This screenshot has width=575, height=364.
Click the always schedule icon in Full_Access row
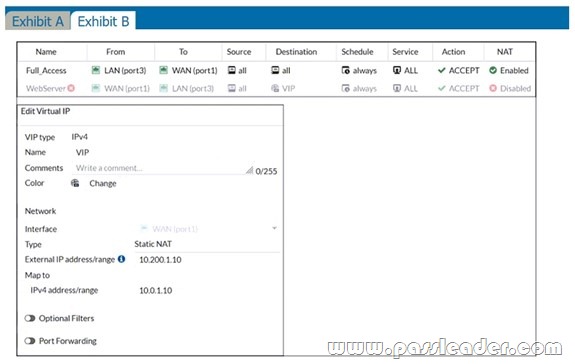(345, 70)
